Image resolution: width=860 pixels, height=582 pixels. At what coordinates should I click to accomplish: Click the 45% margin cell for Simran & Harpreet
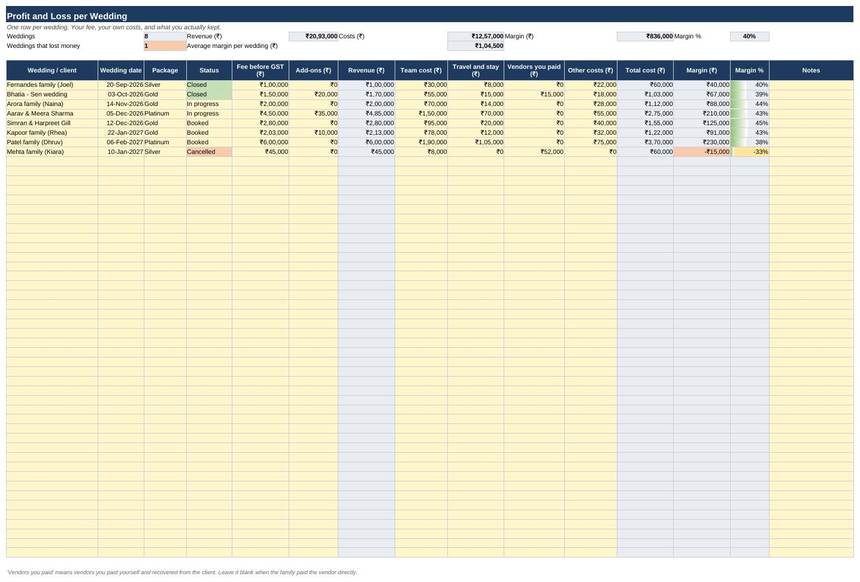coord(750,123)
